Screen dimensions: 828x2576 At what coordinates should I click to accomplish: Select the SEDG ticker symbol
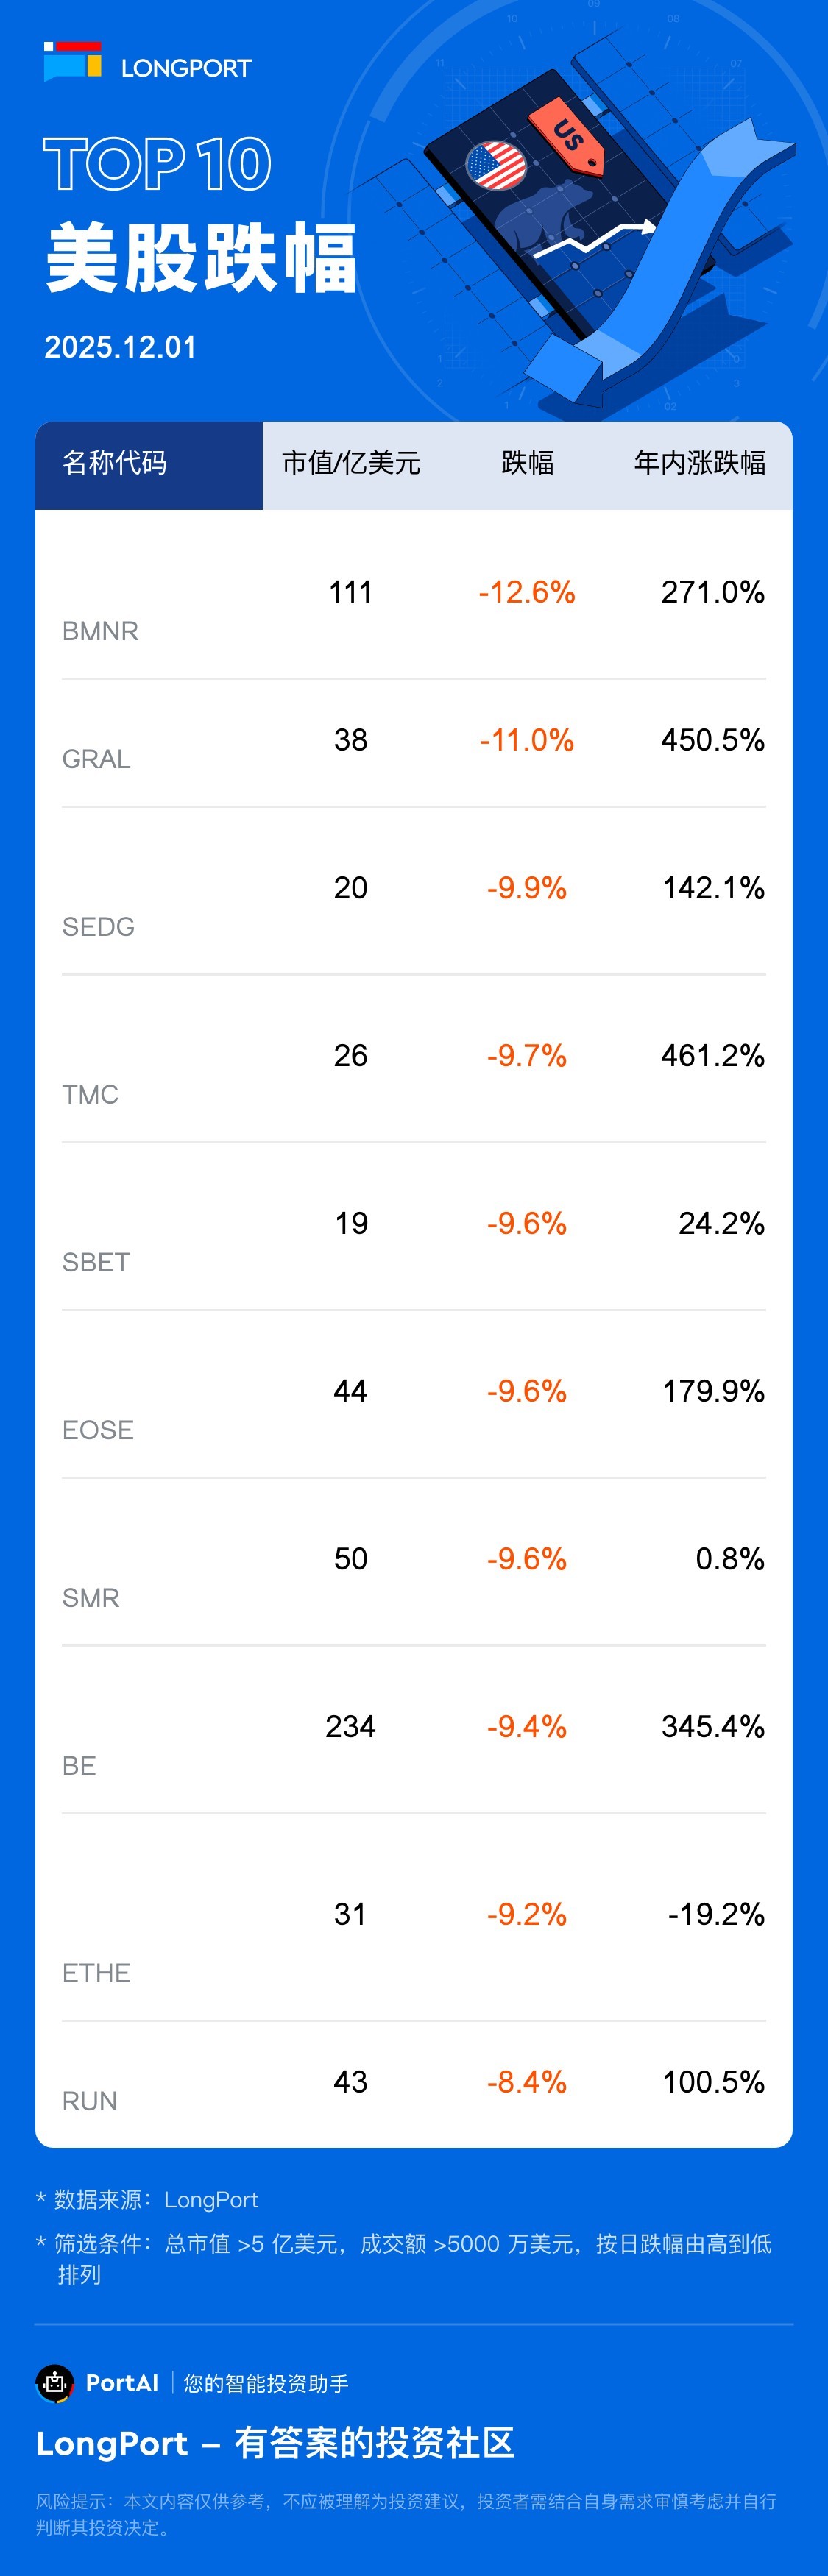click(x=98, y=927)
